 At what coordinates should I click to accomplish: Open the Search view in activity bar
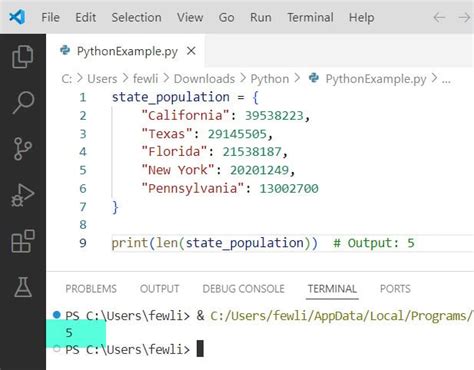pos(23,103)
